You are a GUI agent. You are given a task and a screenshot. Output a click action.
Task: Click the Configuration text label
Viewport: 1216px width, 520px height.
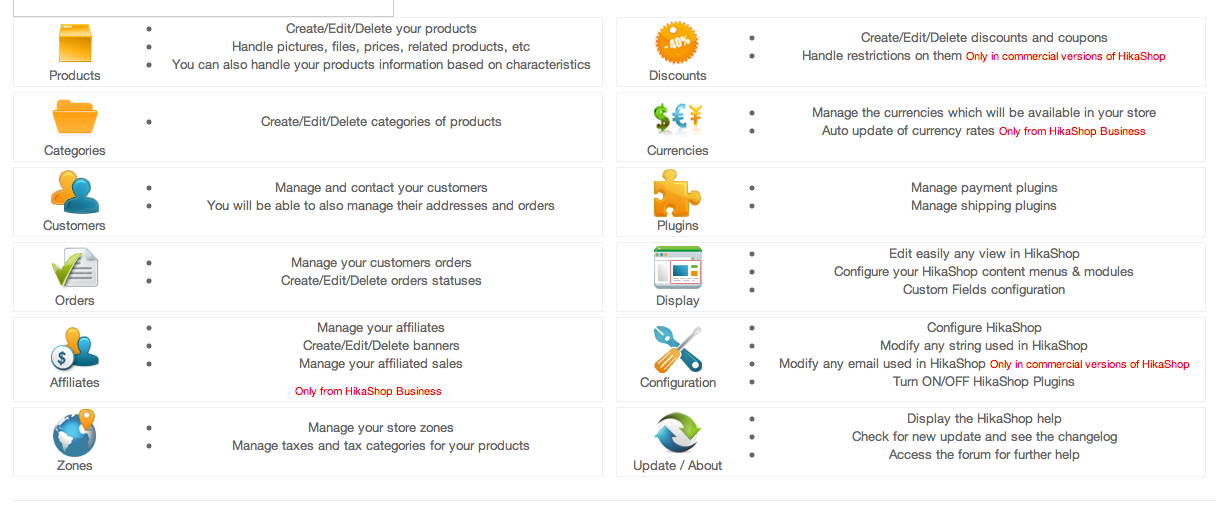(x=678, y=383)
